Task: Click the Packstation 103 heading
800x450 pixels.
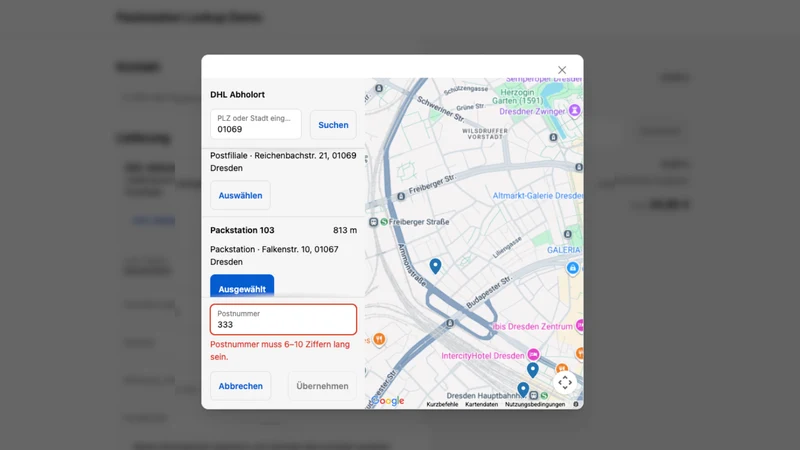Action: click(242, 230)
